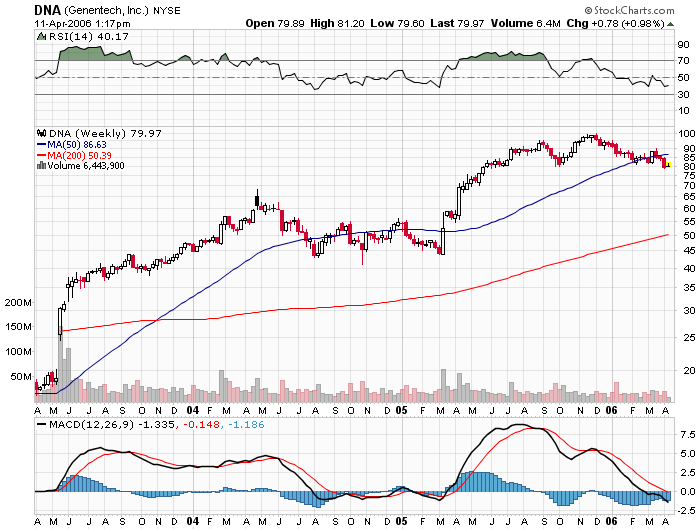
Task: Click the 7.5 label on the MACD axis
Action: pyautogui.click(x=688, y=434)
